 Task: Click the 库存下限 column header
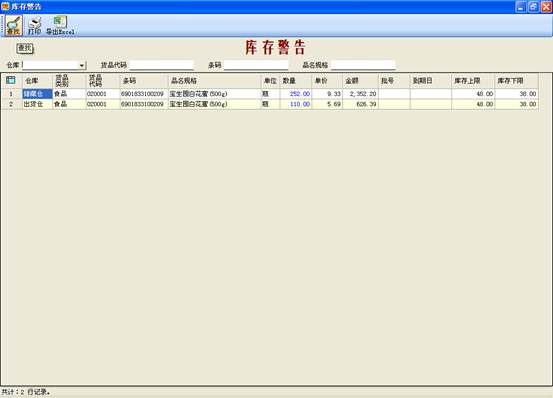516,81
